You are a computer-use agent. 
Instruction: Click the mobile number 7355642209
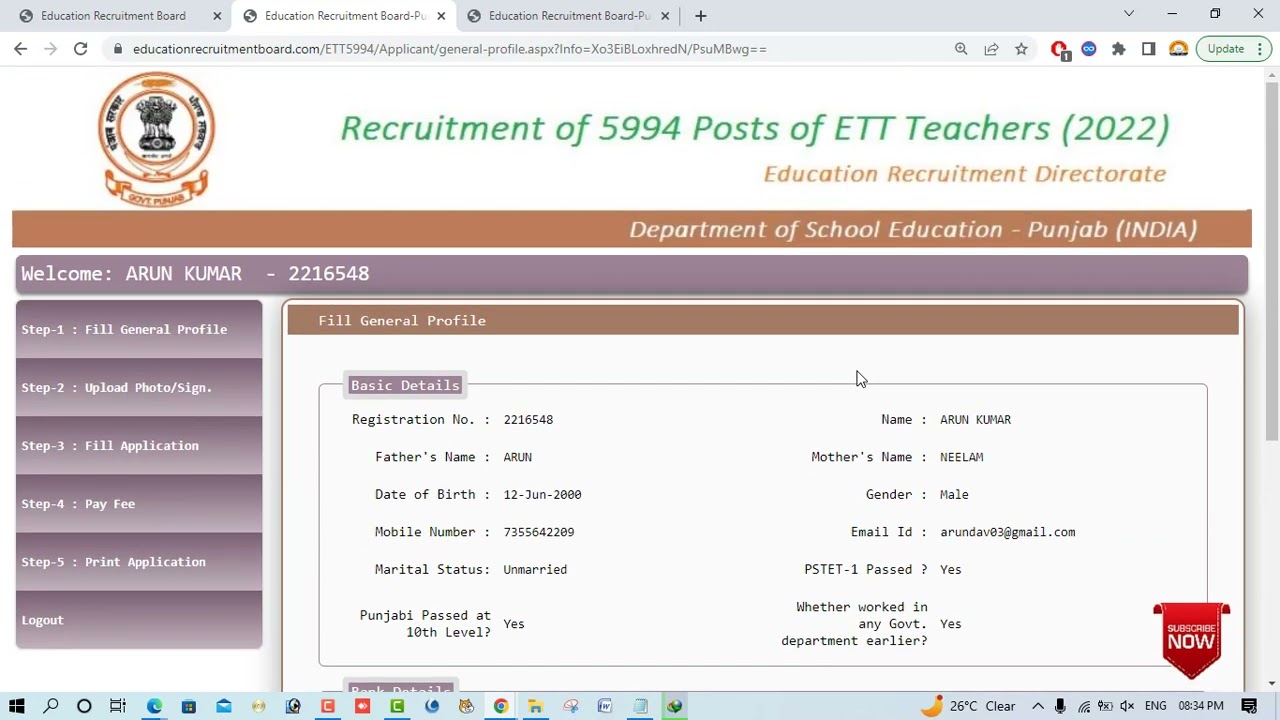pyautogui.click(x=539, y=532)
